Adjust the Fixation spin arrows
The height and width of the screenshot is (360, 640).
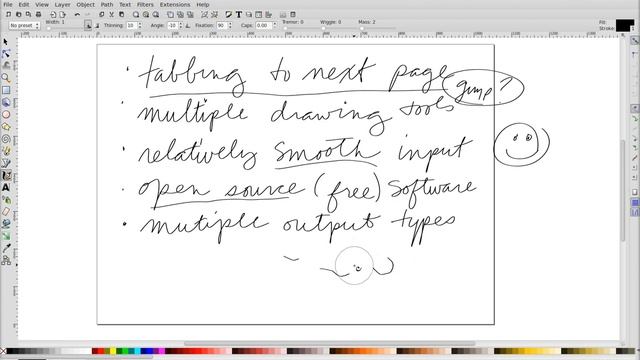point(230,25)
